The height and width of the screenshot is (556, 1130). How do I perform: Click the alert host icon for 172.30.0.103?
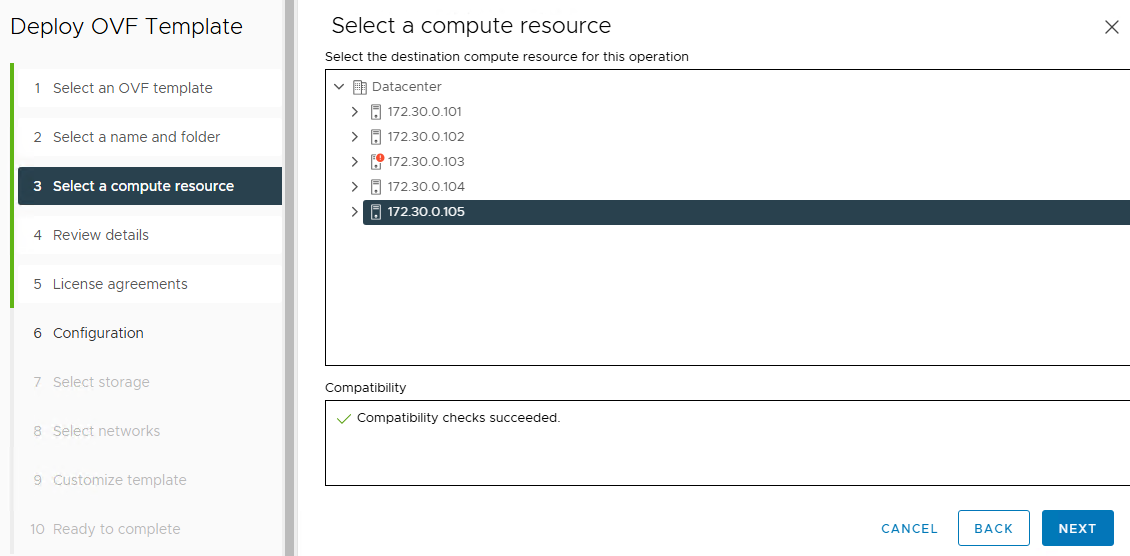(376, 162)
